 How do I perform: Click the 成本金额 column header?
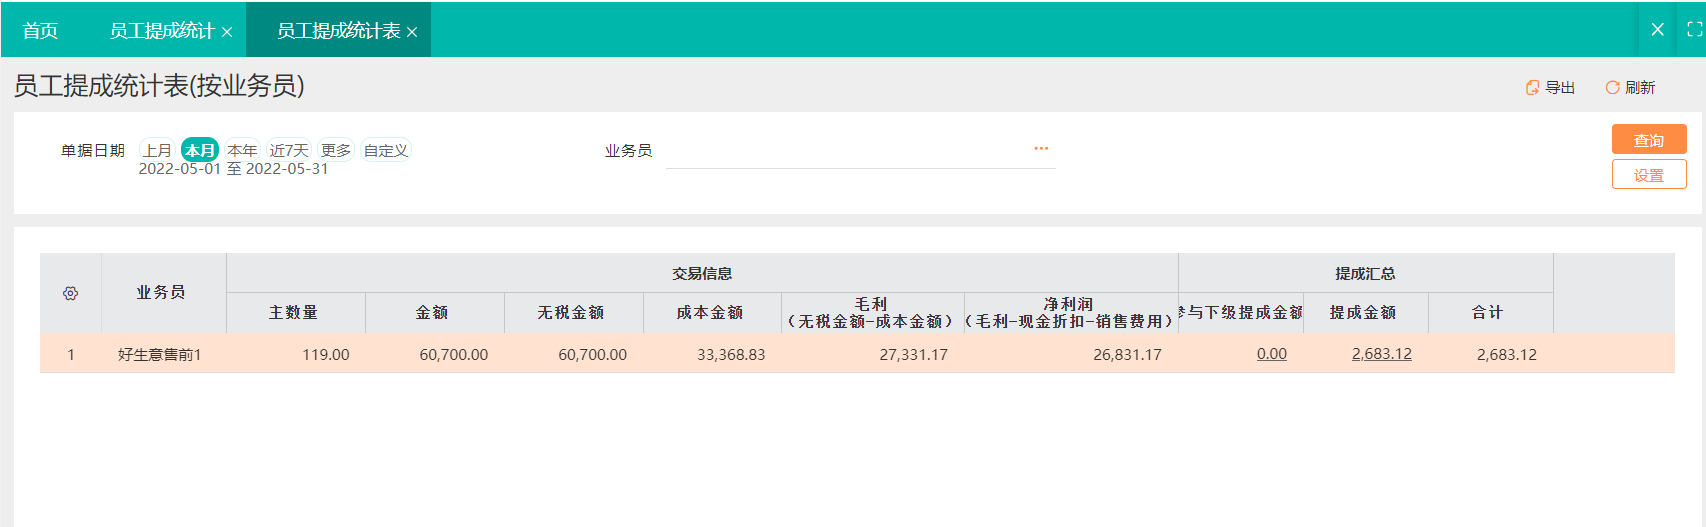pyautogui.click(x=712, y=313)
